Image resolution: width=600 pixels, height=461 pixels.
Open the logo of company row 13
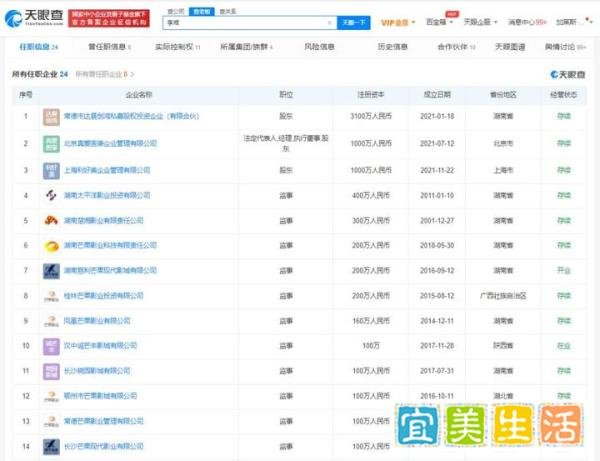coord(51,422)
